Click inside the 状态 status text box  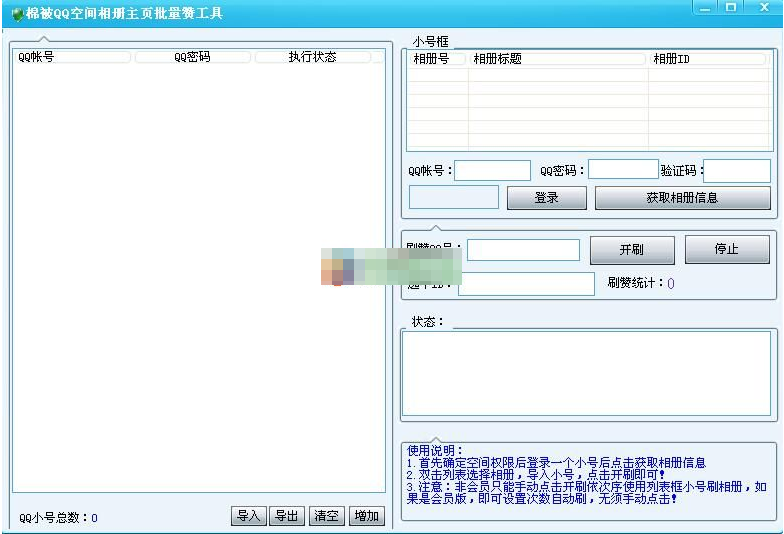point(586,373)
